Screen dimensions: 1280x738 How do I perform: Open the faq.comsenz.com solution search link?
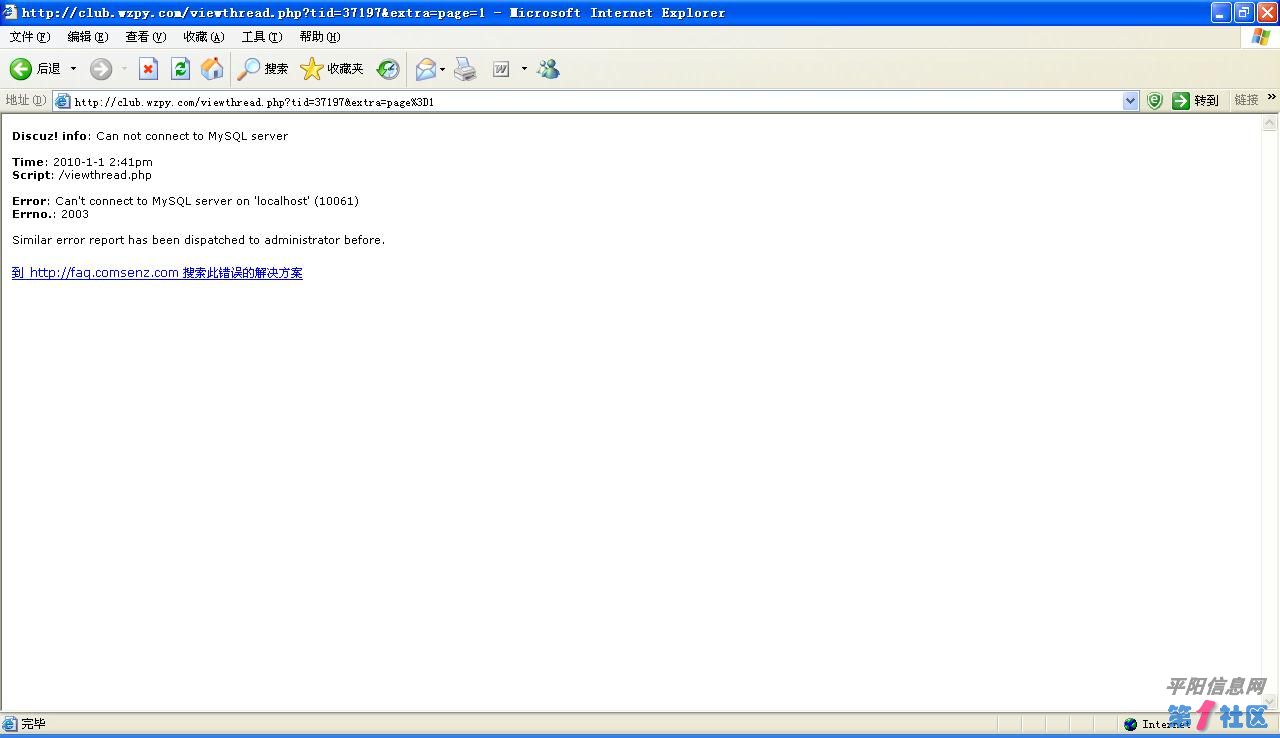point(157,273)
